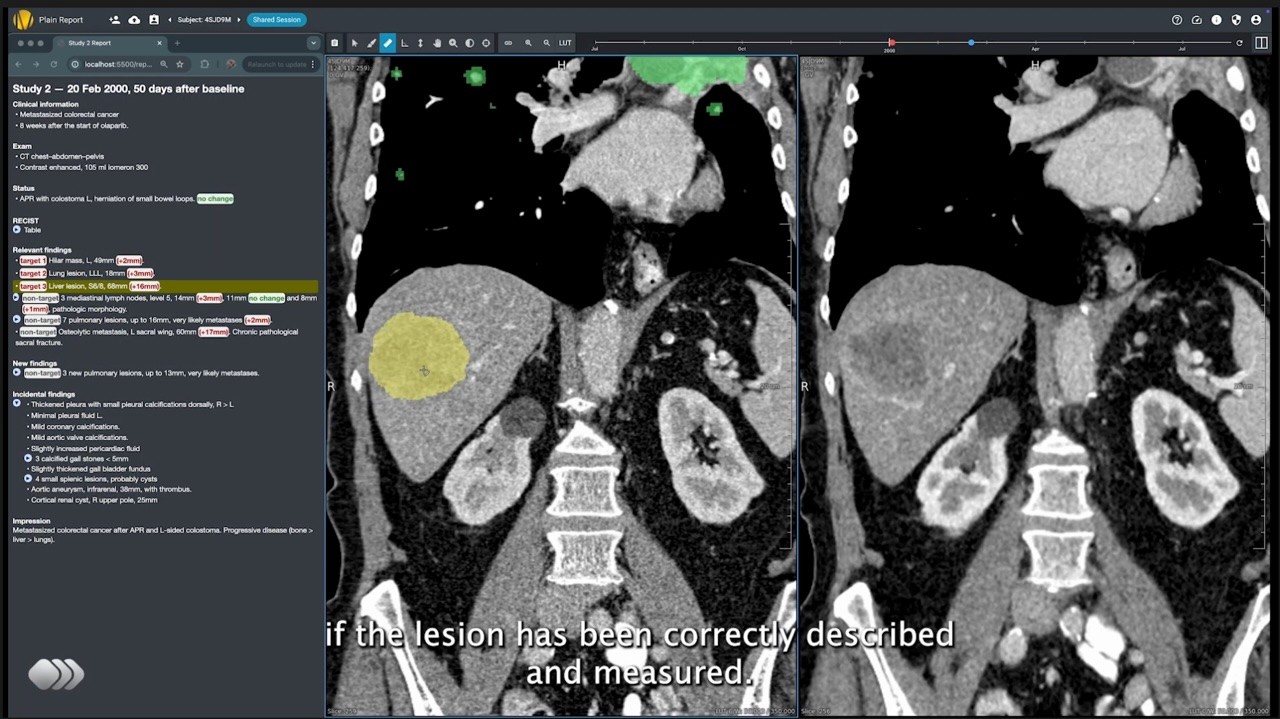Image resolution: width=1280 pixels, height=719 pixels.
Task: Toggle the split-view layout button
Action: pos(1261,43)
